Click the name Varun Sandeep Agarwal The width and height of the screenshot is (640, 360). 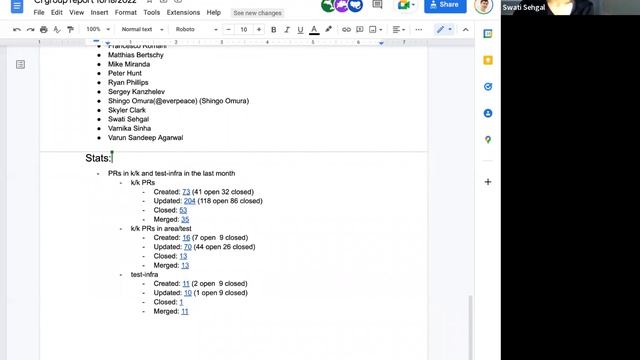click(x=145, y=138)
